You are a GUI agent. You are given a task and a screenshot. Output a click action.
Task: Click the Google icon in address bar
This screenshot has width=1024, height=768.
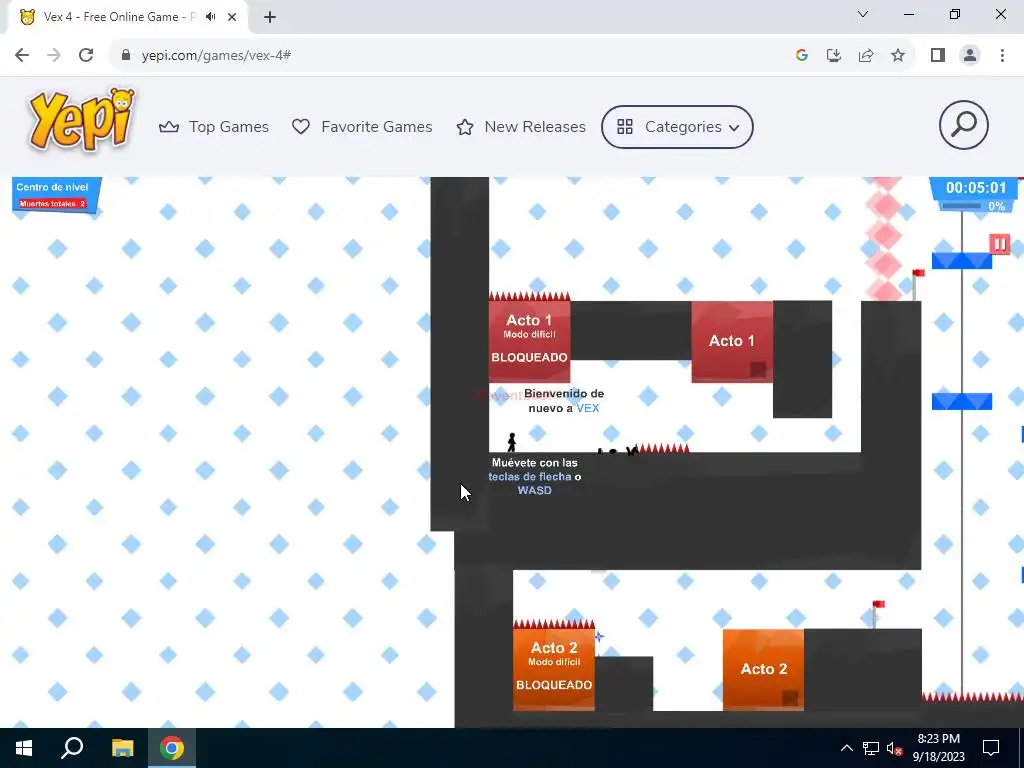click(802, 56)
